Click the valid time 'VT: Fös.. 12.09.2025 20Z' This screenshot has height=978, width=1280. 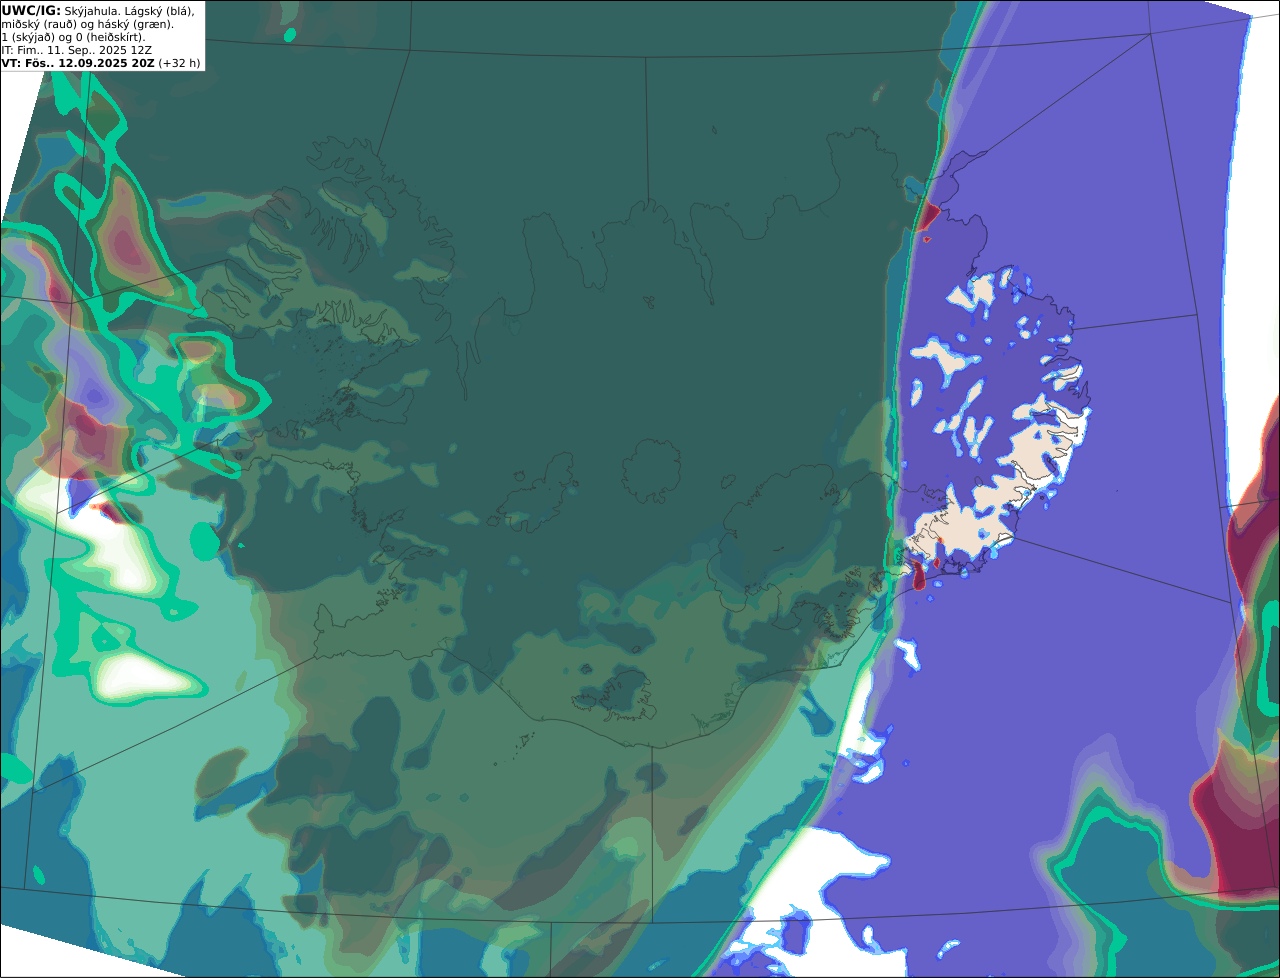tap(78, 63)
